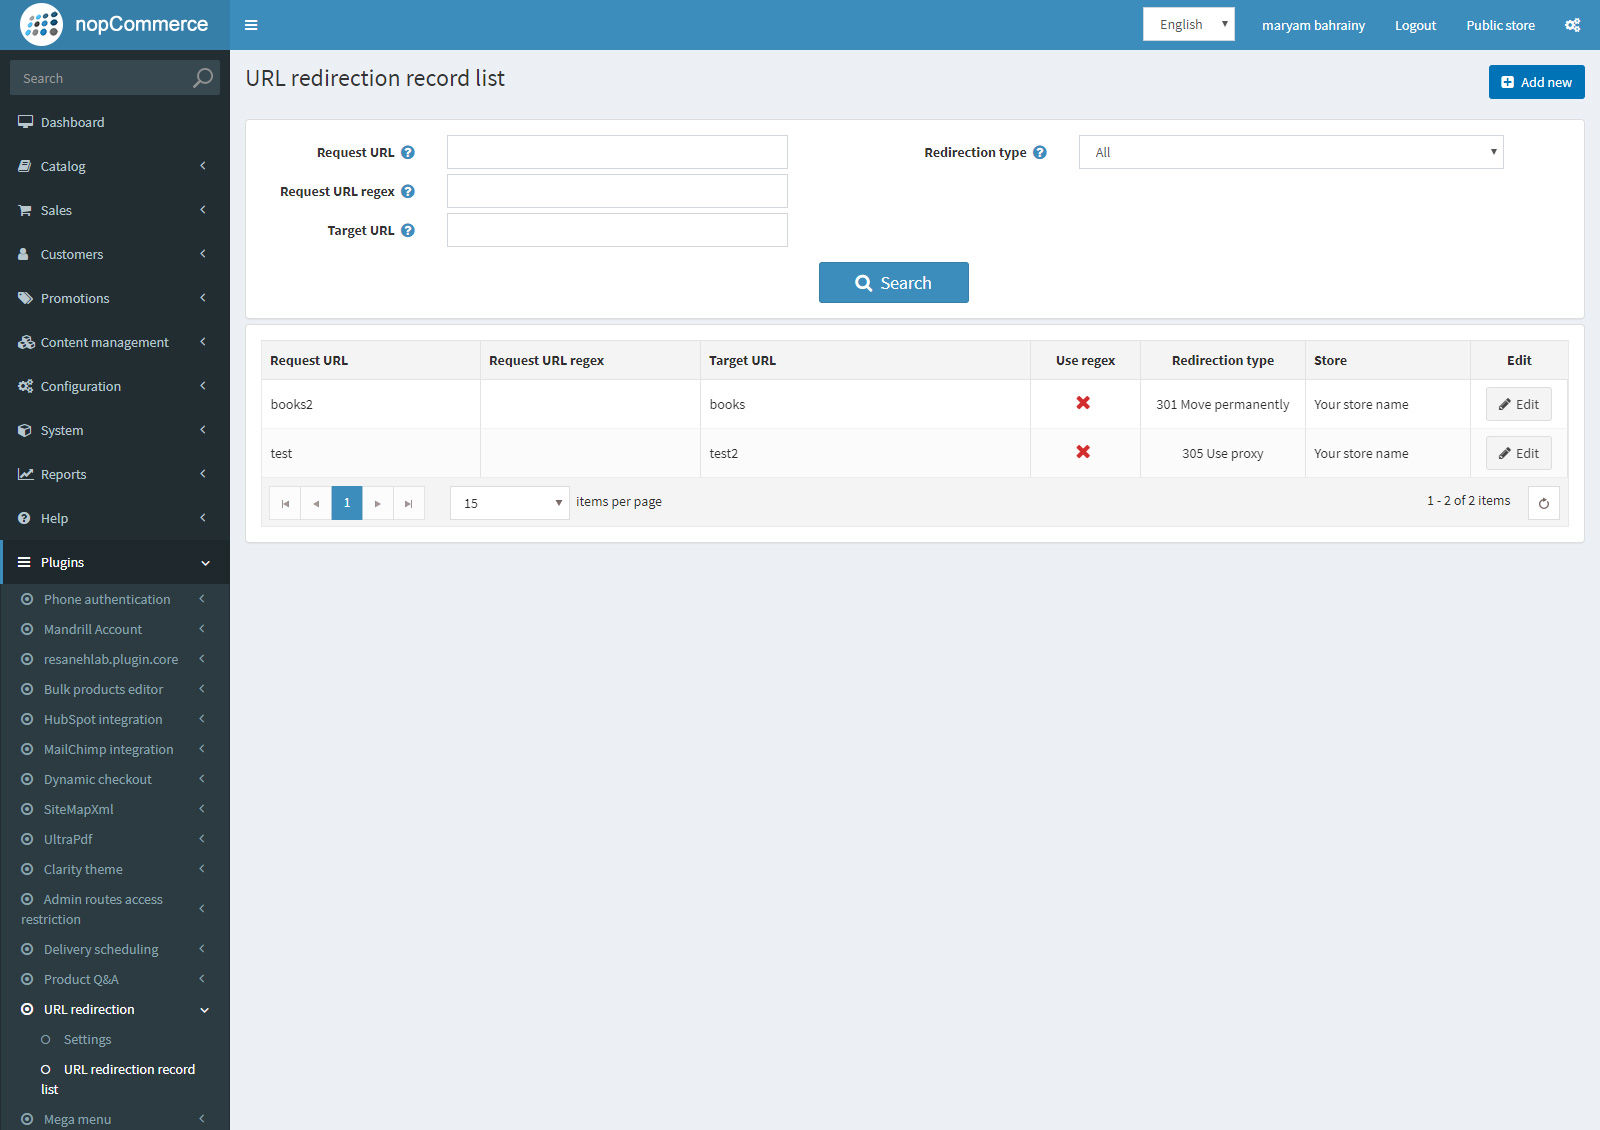Focus the Request URL input field
Screen dimensions: 1600x1130
coord(617,152)
